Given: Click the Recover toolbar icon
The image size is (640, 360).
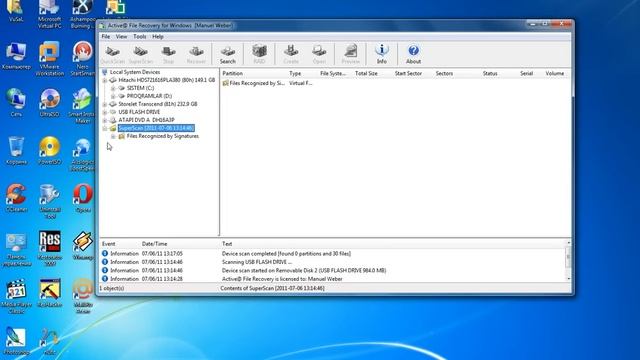Looking at the screenshot, I should [196, 54].
